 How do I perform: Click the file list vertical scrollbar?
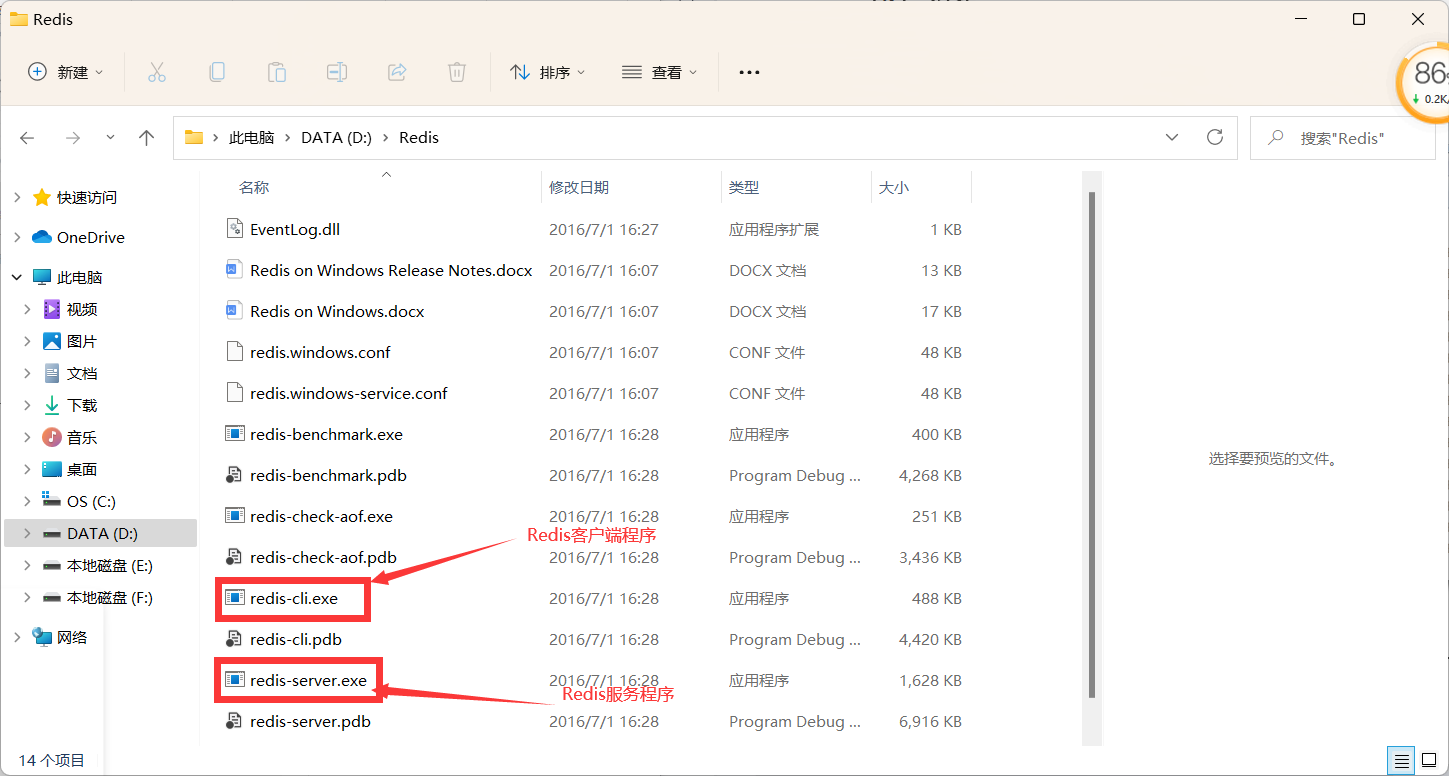pos(1092,445)
